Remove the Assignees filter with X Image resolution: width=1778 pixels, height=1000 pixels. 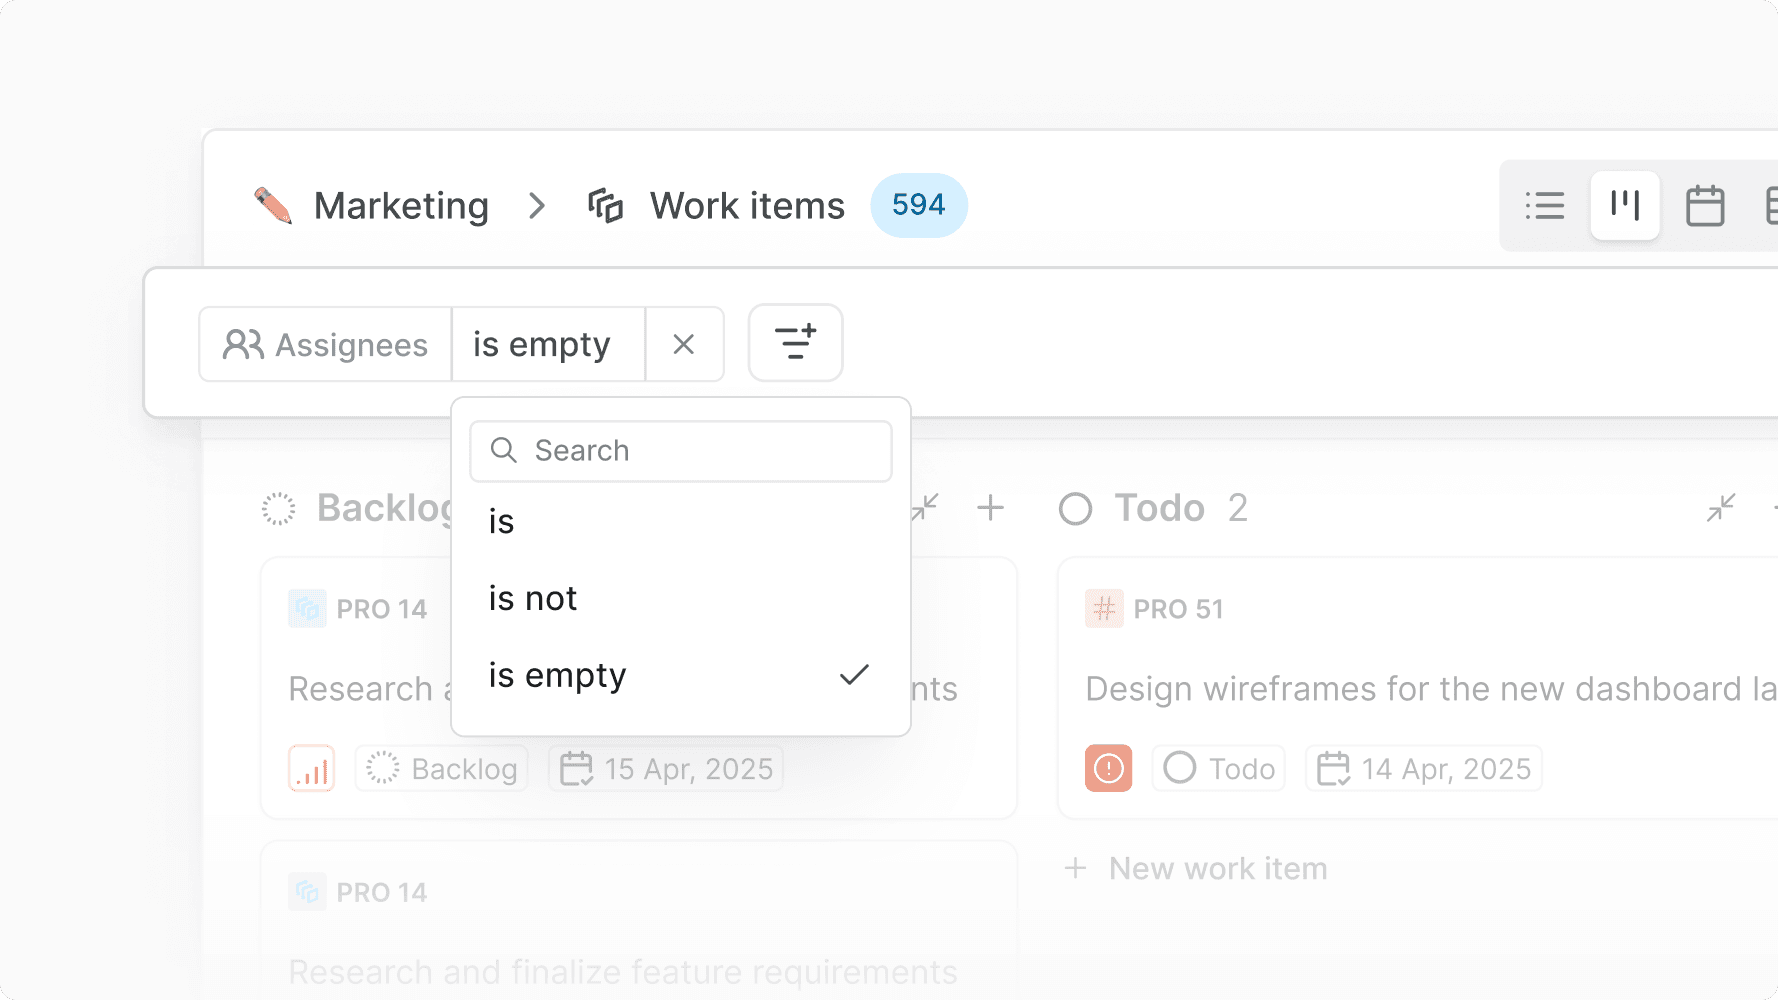tap(684, 344)
